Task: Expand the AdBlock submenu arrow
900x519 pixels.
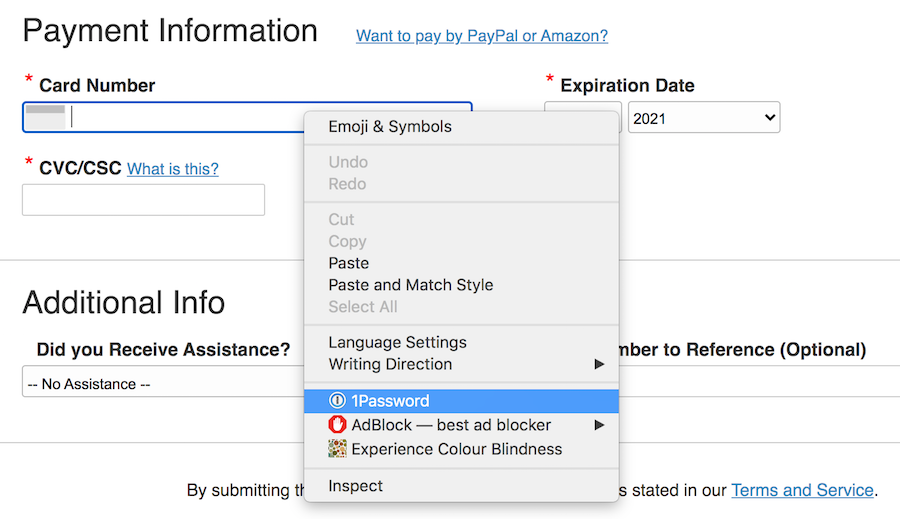Action: click(599, 425)
